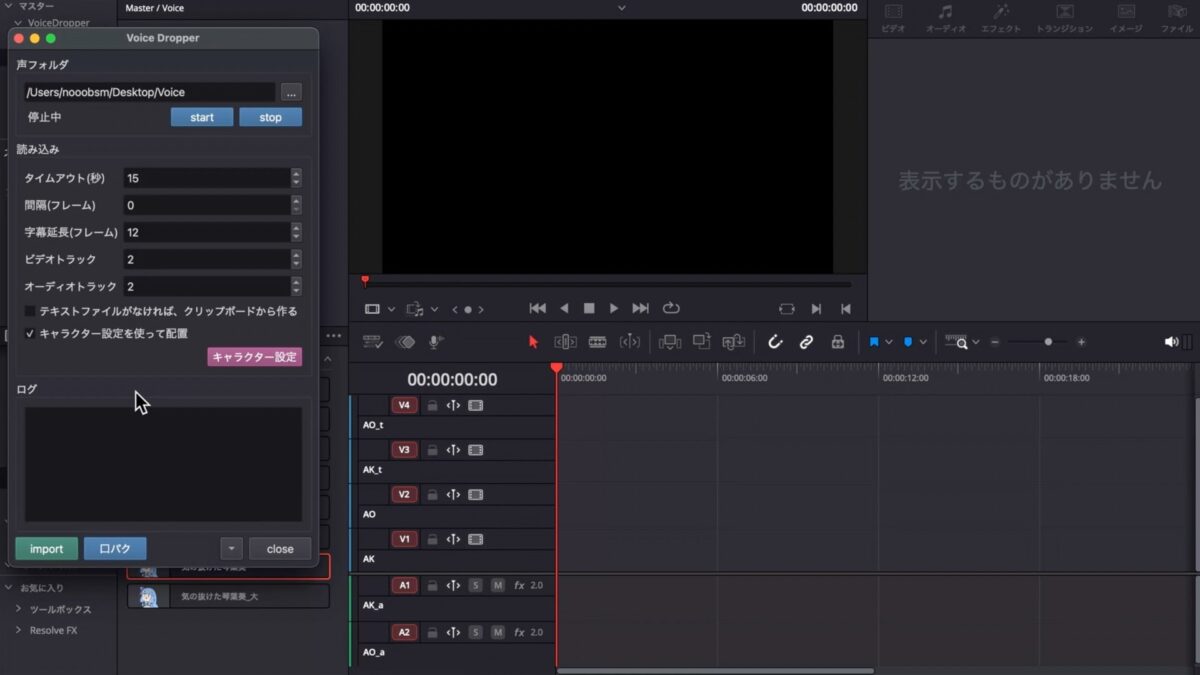Check the クリップボードから作る checkbox
The image size is (1200, 675).
tap(30, 311)
